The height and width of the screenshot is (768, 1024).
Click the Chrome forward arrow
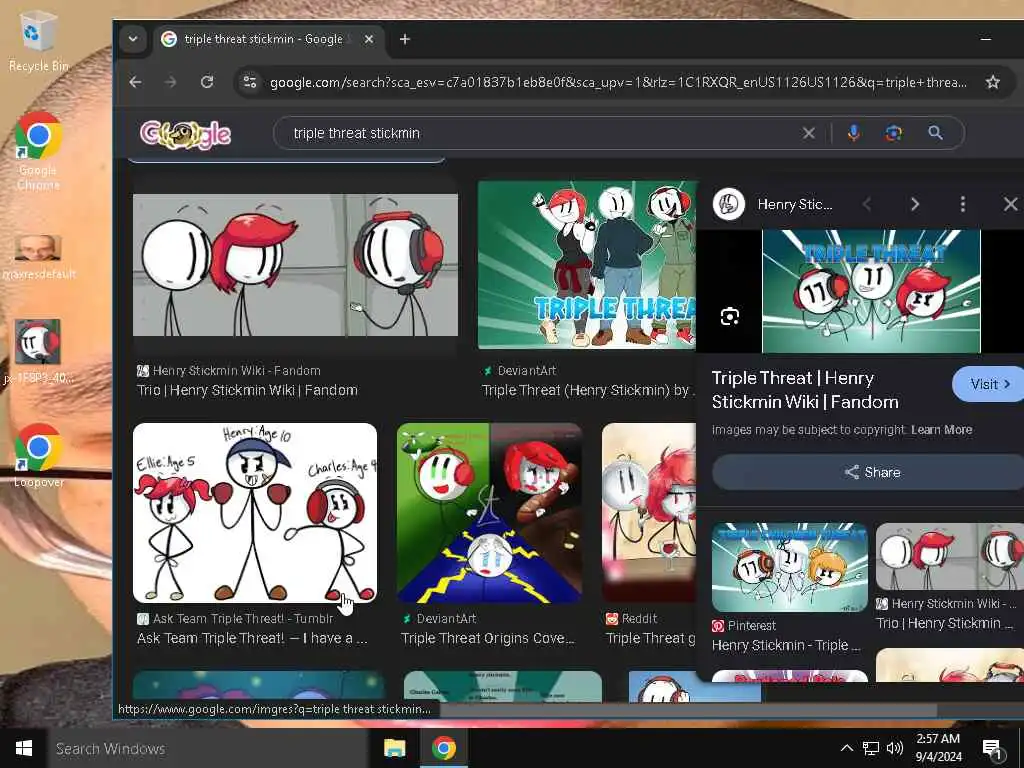[x=170, y=82]
